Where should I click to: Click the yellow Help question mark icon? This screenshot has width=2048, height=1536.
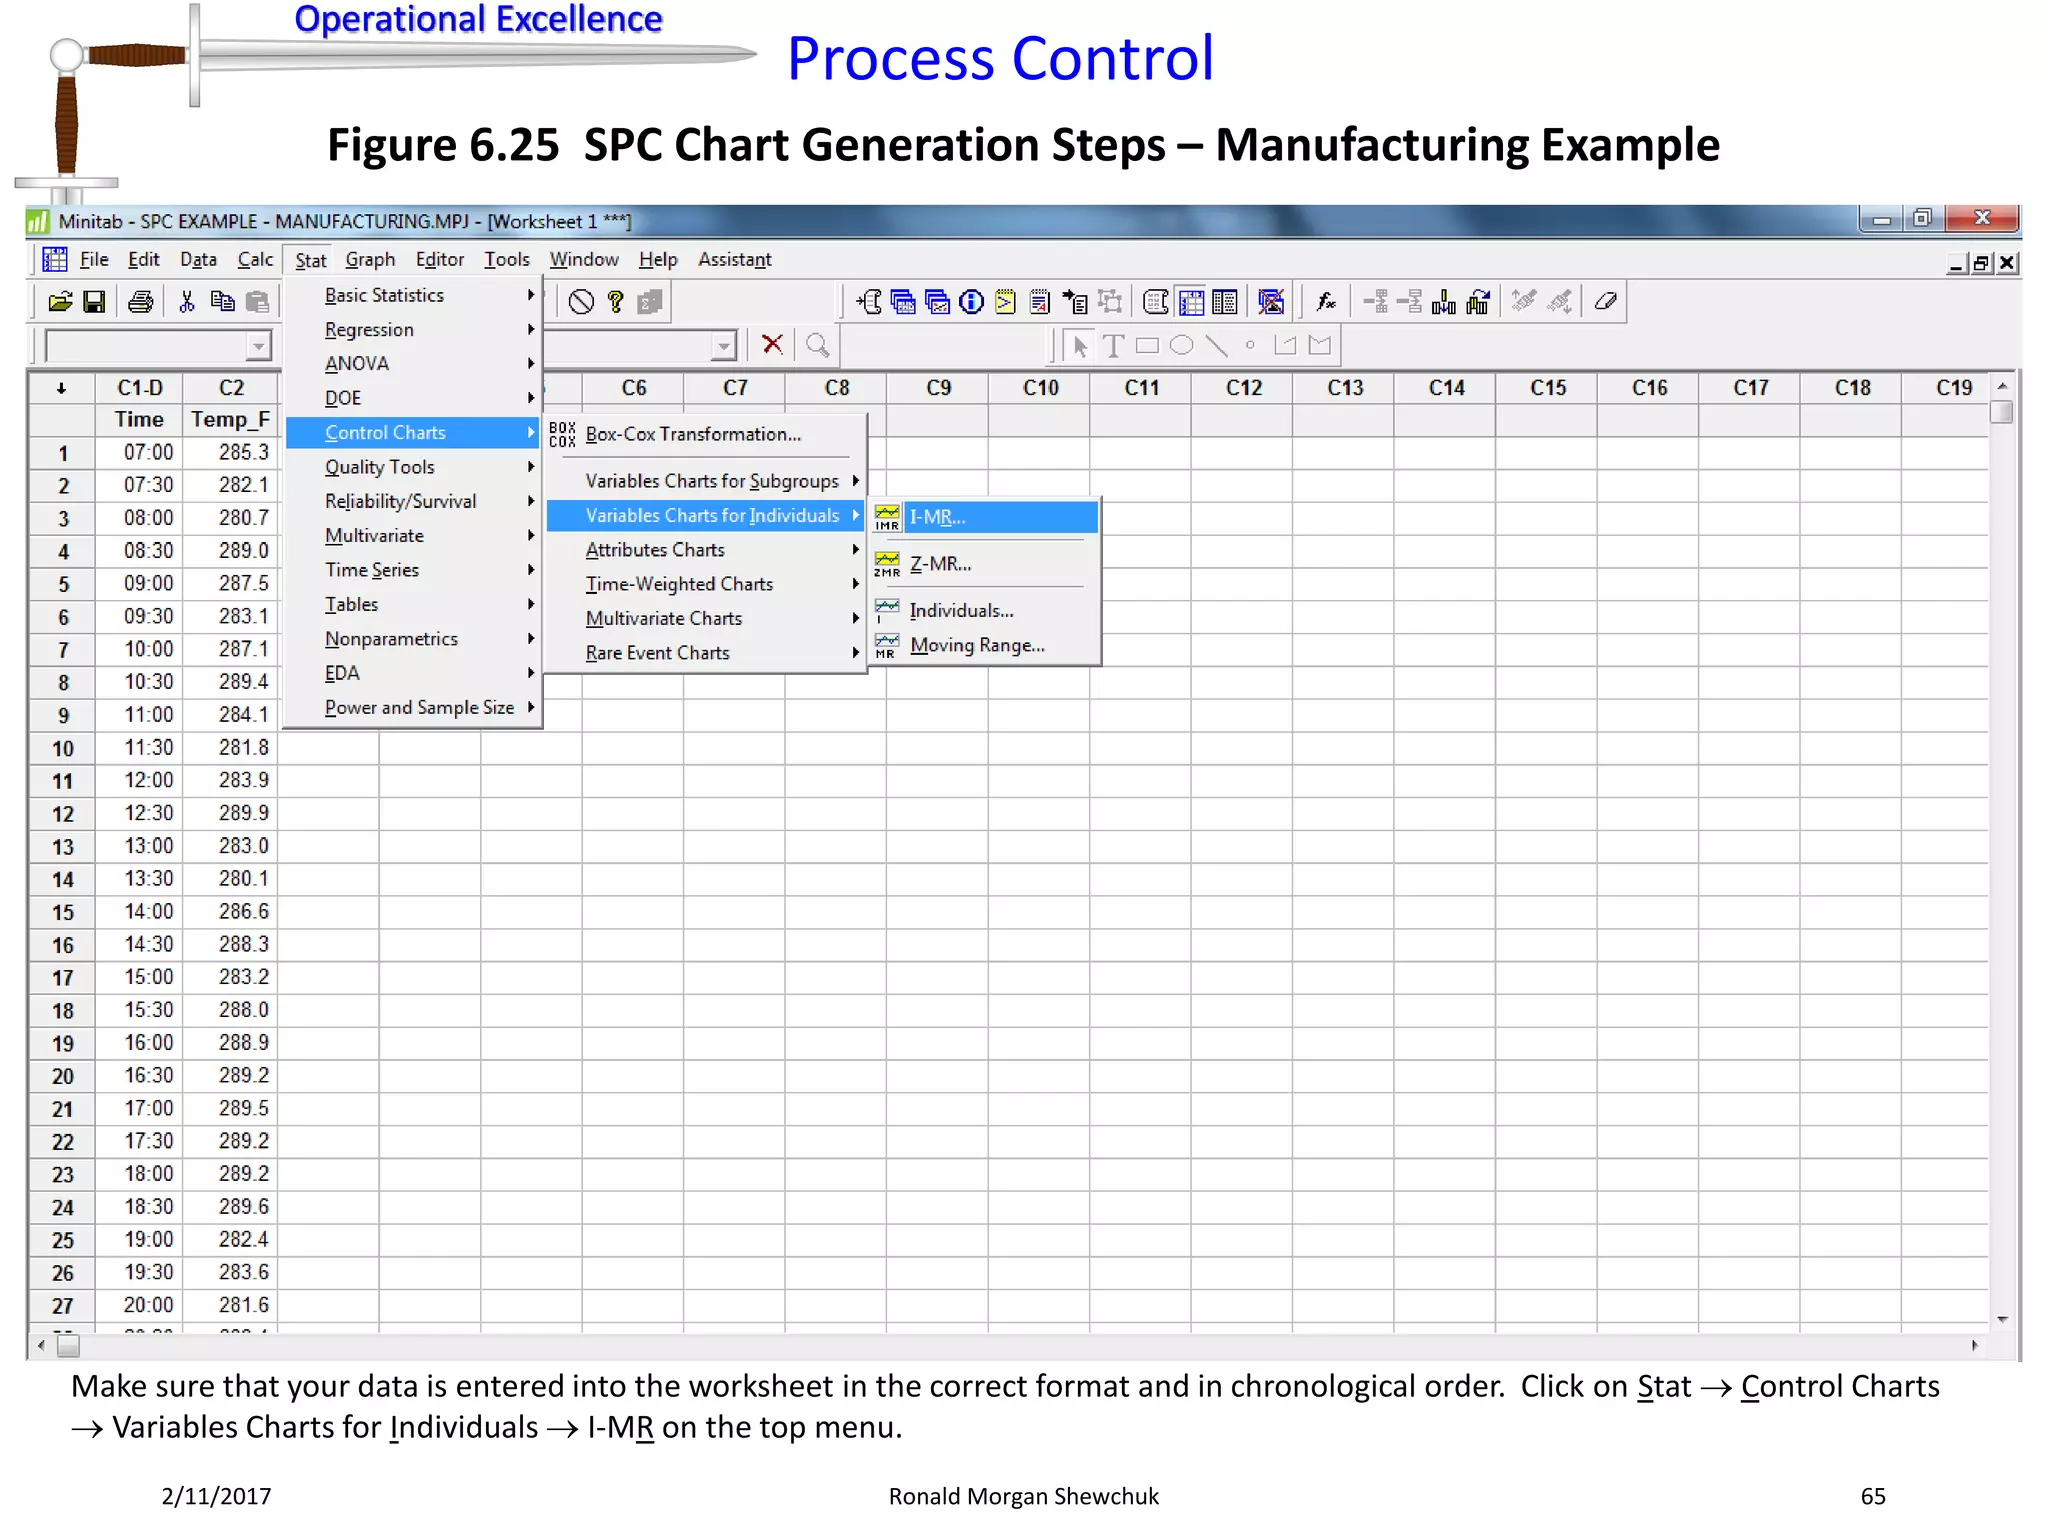616,302
